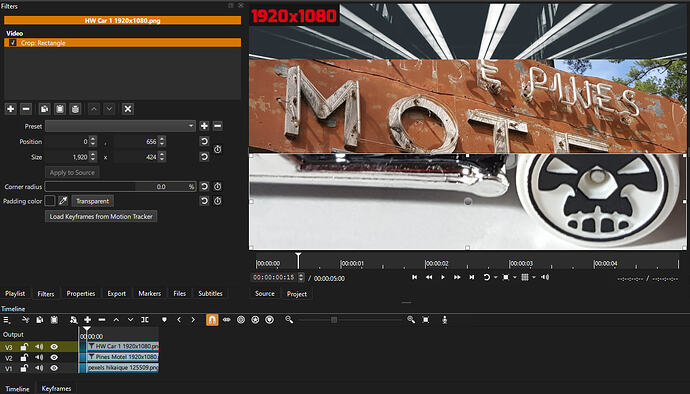
Task: Reset Corner radius value
Action: point(204,187)
